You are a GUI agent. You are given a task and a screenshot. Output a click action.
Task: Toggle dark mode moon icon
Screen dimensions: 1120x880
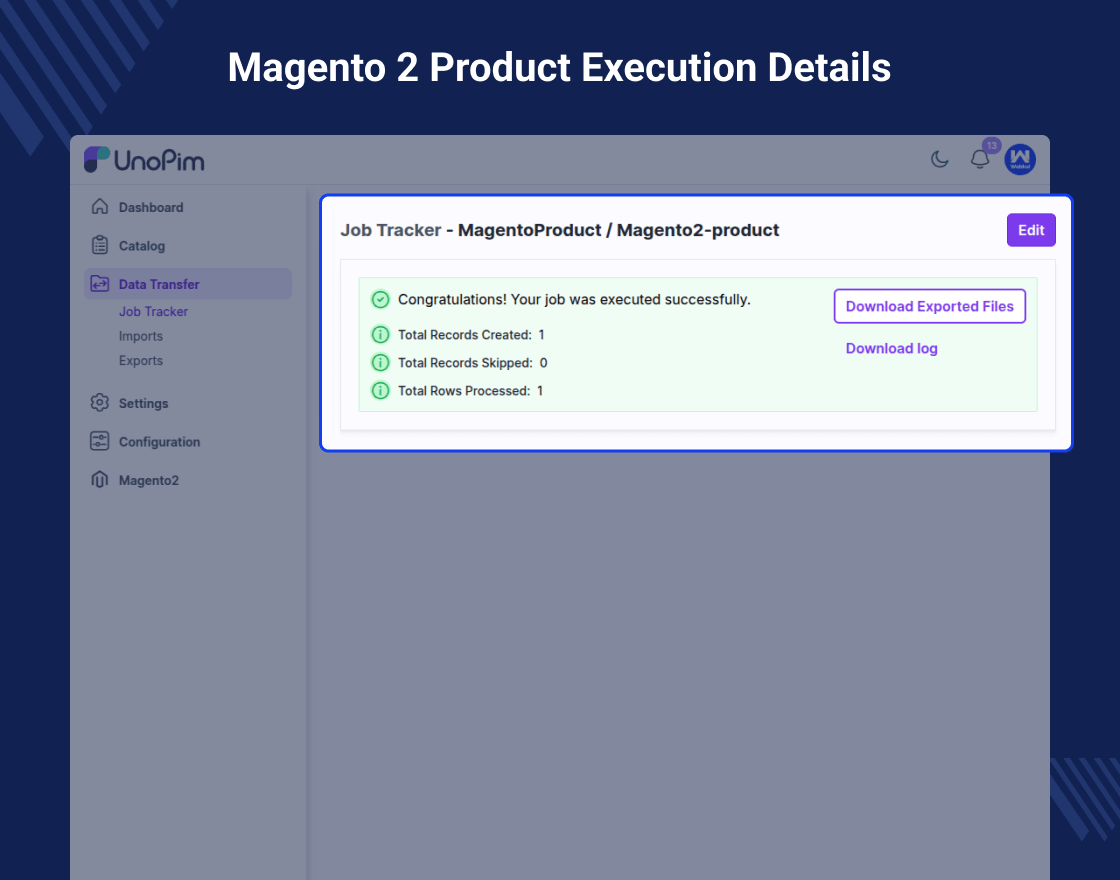pyautogui.click(x=939, y=159)
